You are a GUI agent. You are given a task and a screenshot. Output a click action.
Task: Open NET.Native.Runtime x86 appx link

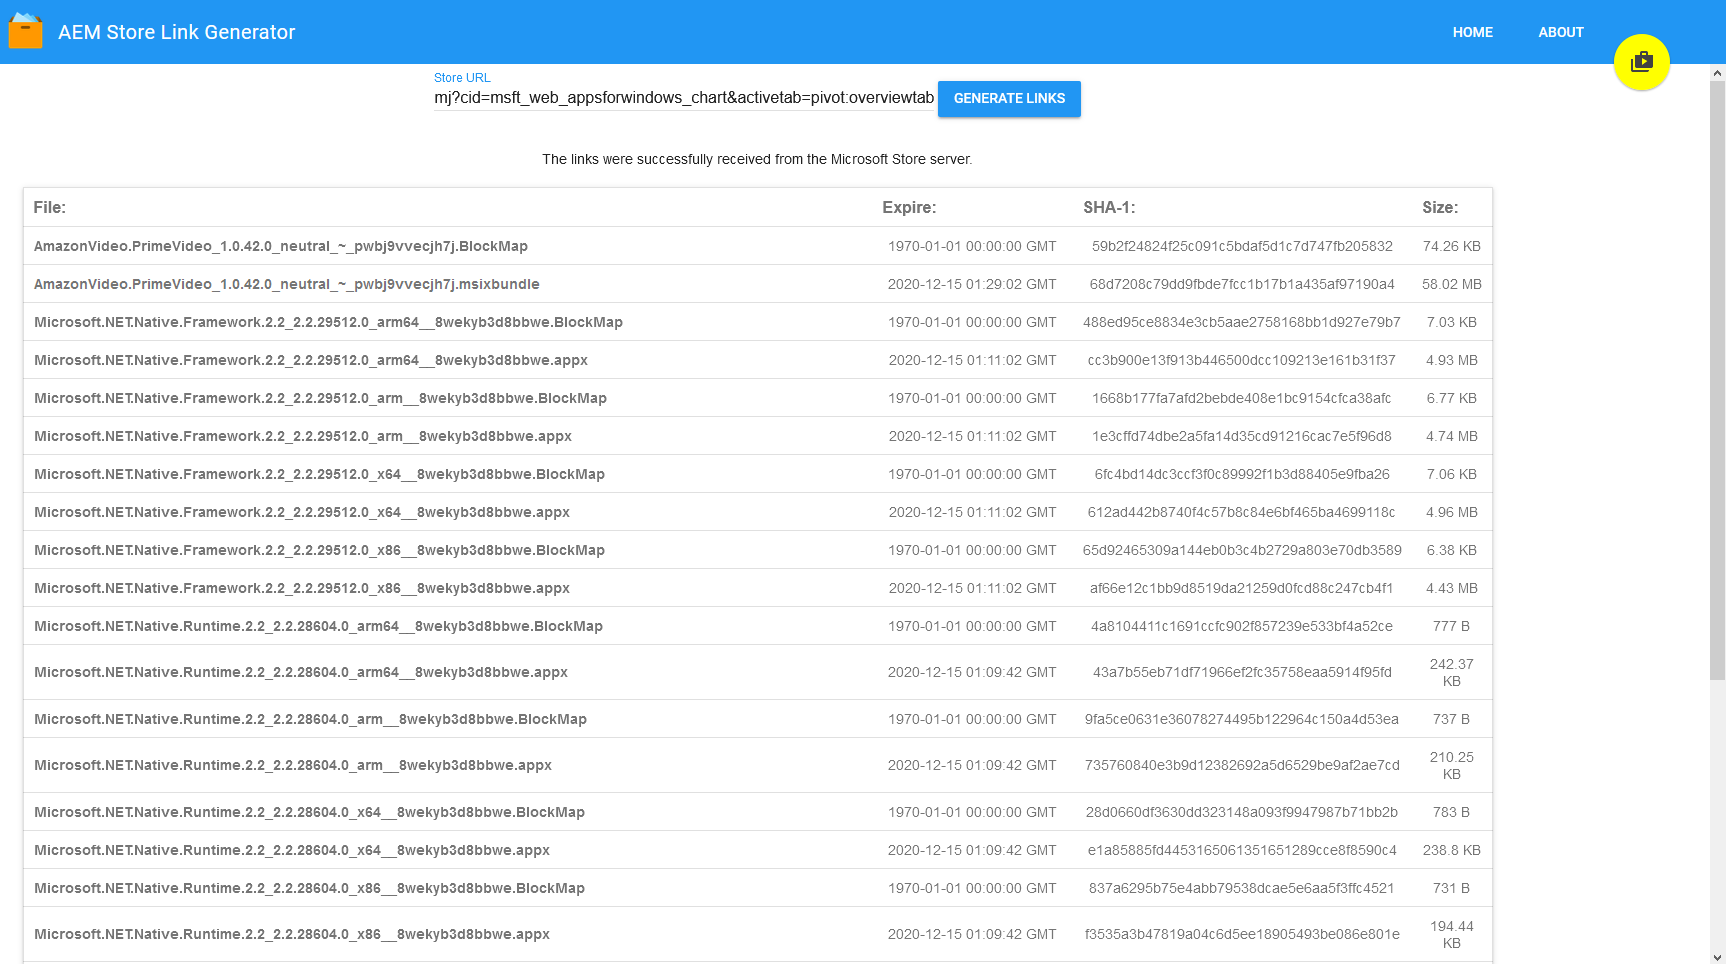point(292,934)
